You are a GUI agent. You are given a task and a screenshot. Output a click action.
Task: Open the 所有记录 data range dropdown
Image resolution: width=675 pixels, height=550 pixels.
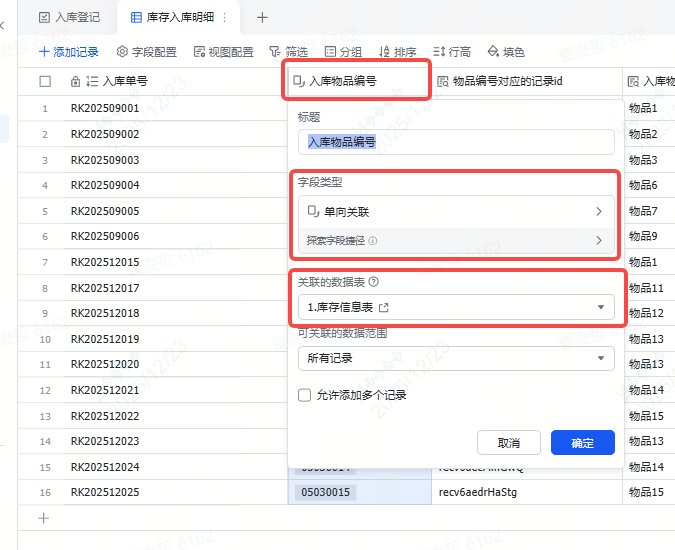pyautogui.click(x=456, y=358)
